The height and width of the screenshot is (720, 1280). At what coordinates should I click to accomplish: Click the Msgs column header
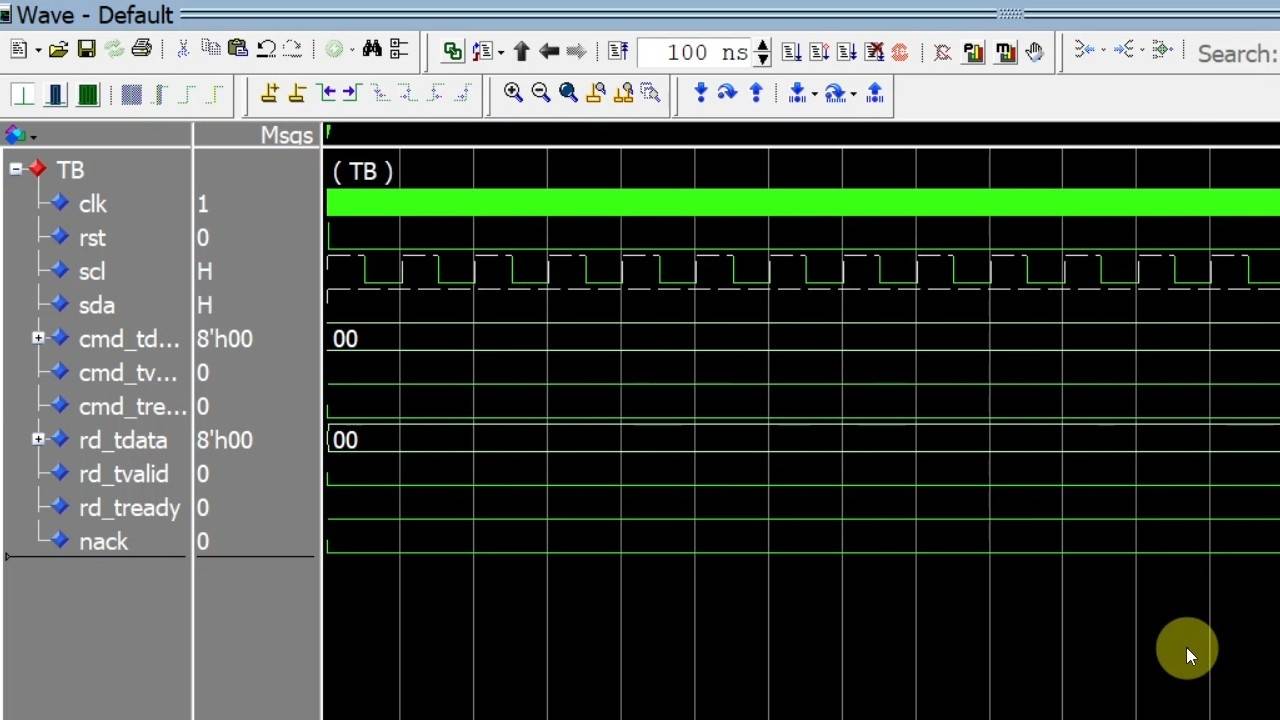click(x=287, y=136)
